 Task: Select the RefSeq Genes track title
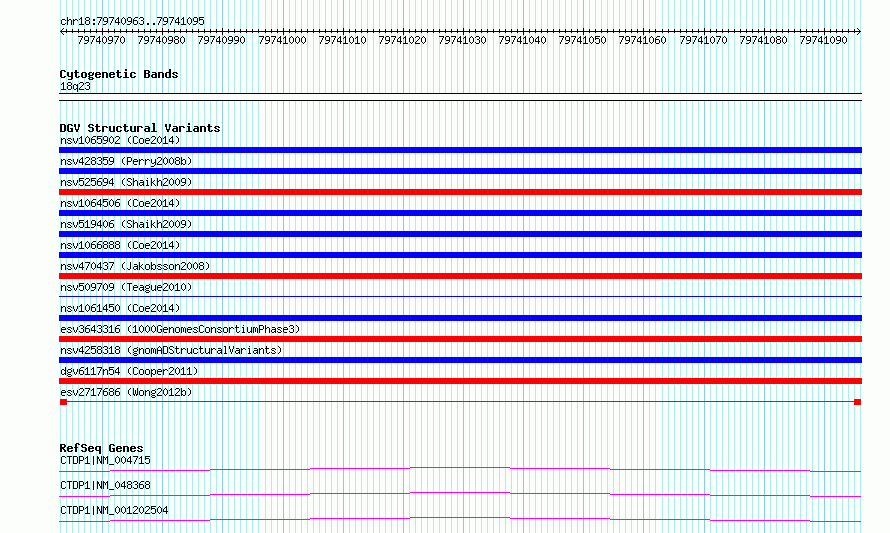point(101,448)
